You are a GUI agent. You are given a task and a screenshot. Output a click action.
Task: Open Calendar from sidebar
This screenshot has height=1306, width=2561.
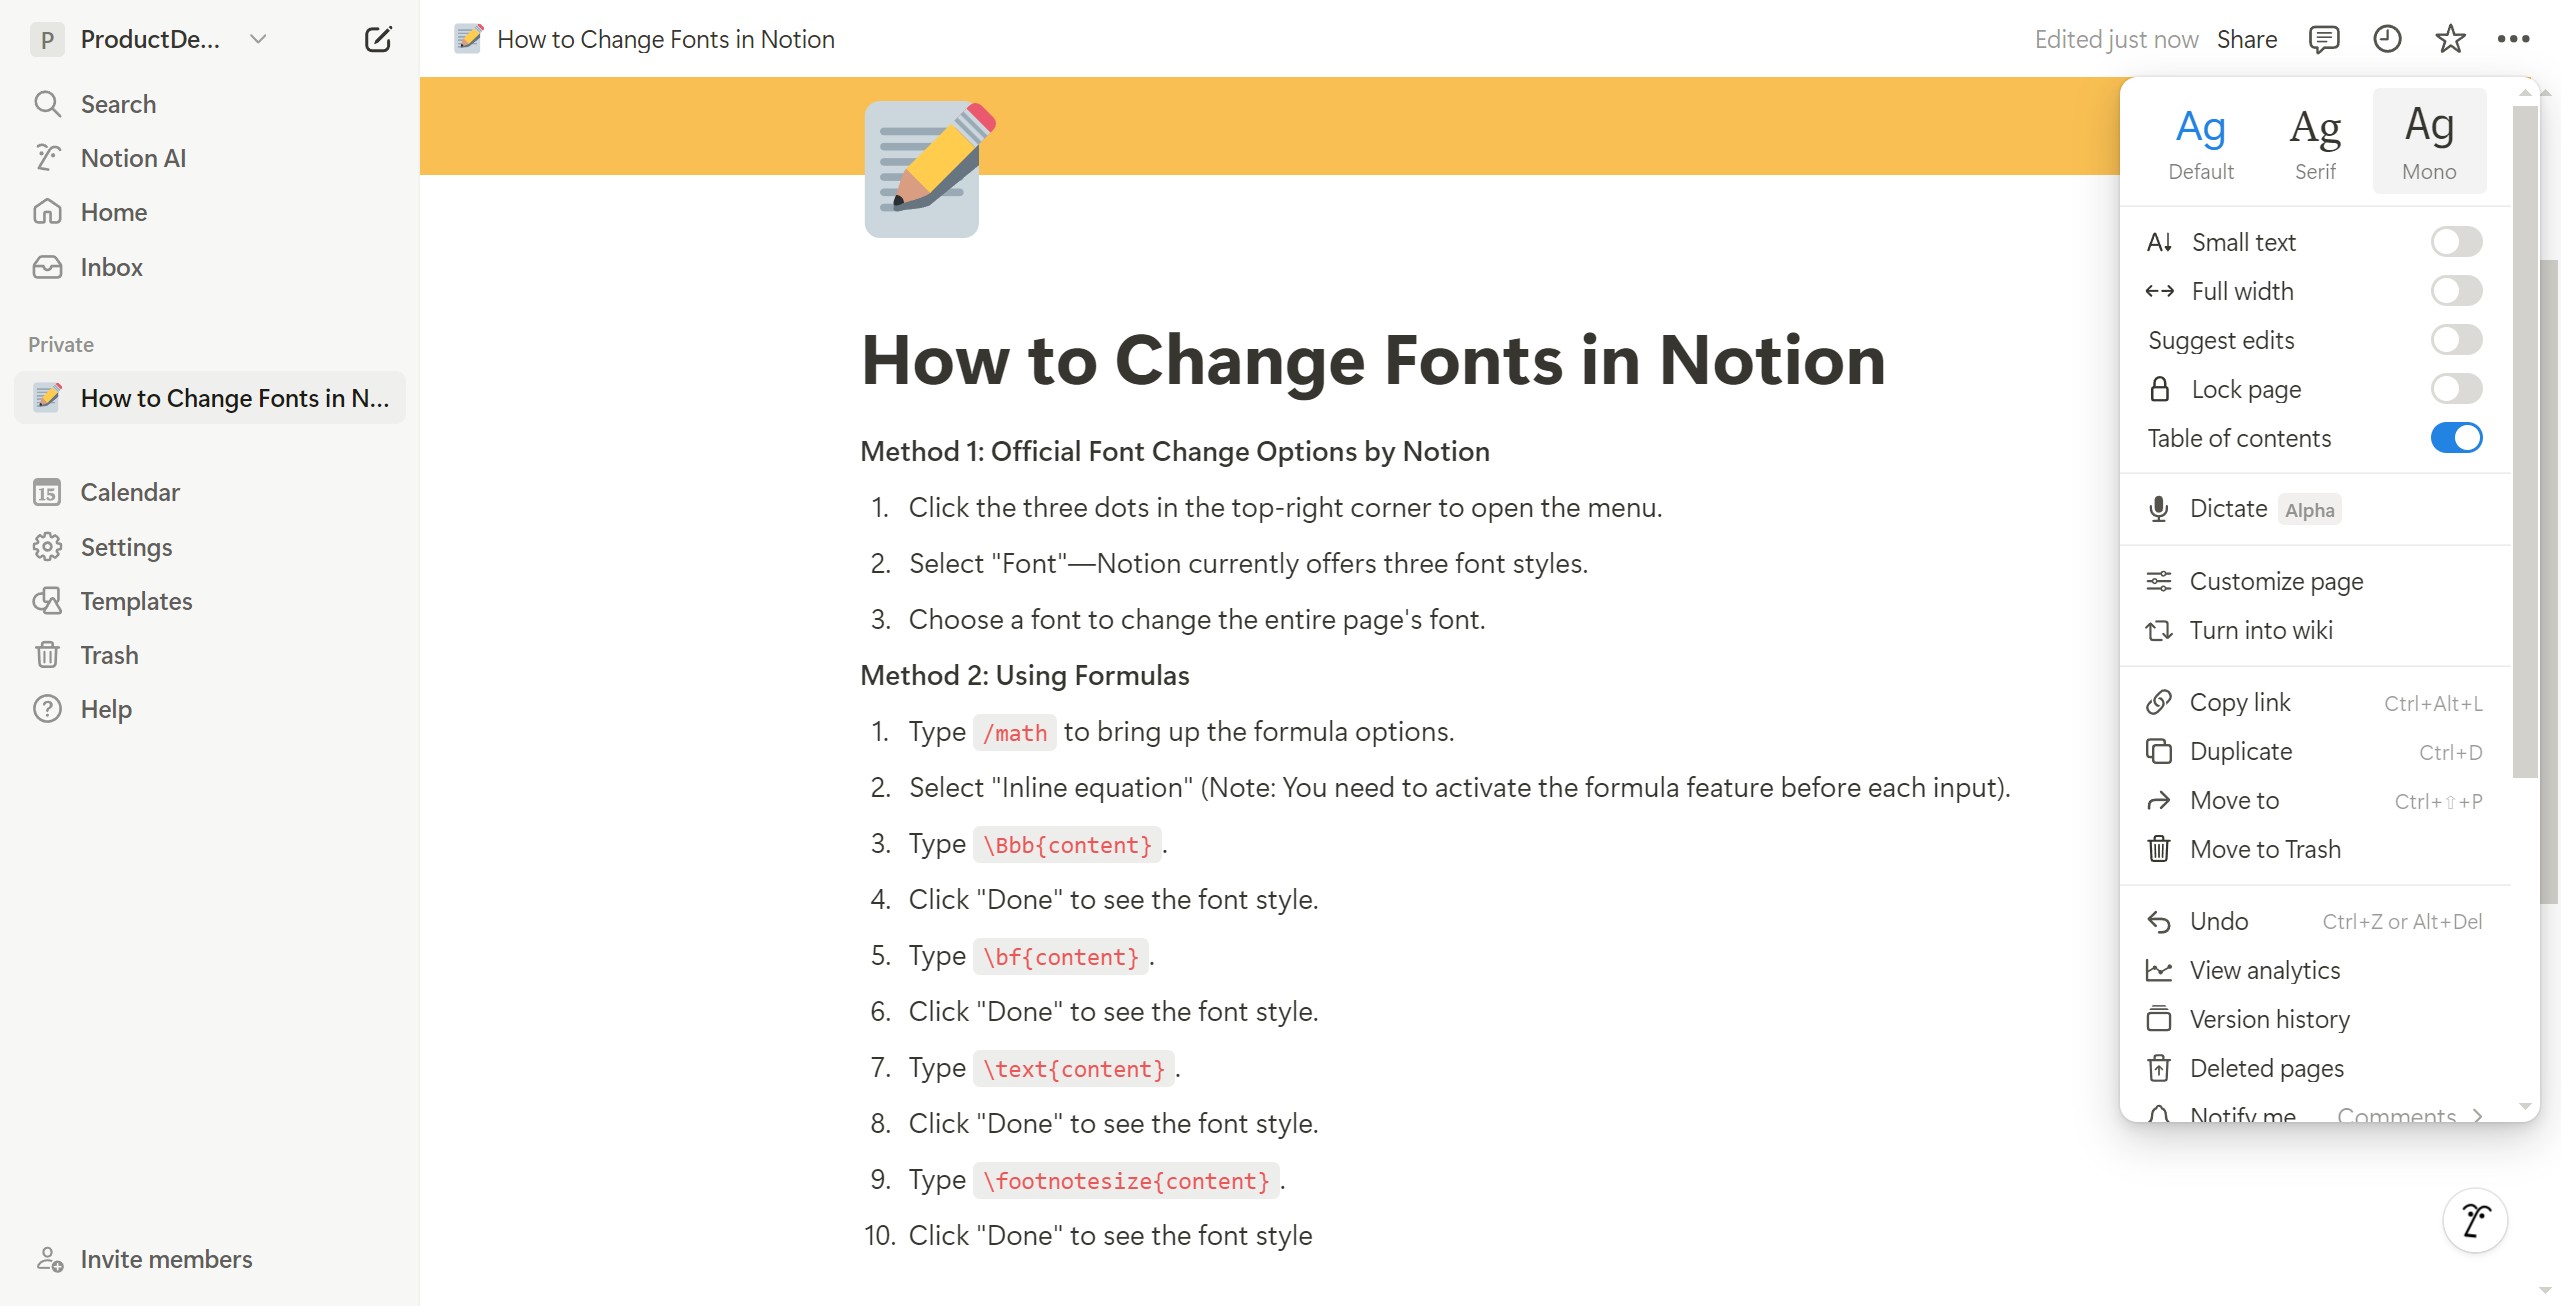(x=210, y=492)
